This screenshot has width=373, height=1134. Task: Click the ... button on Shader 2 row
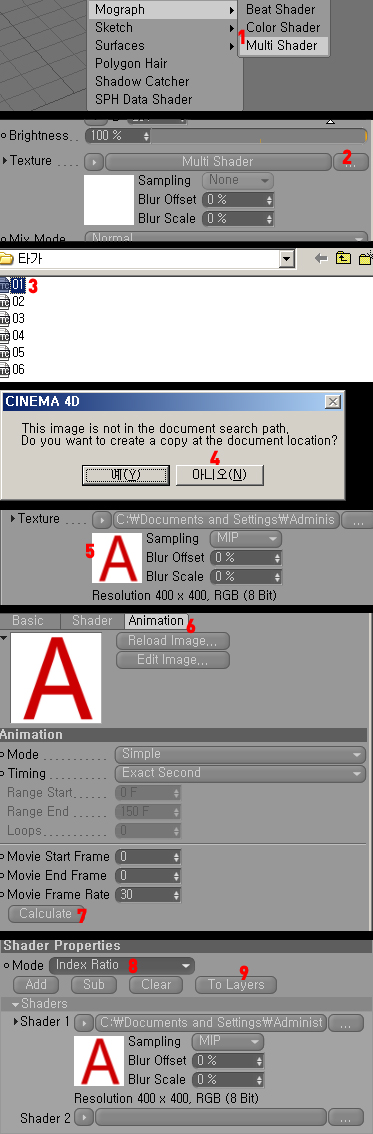[346, 1118]
